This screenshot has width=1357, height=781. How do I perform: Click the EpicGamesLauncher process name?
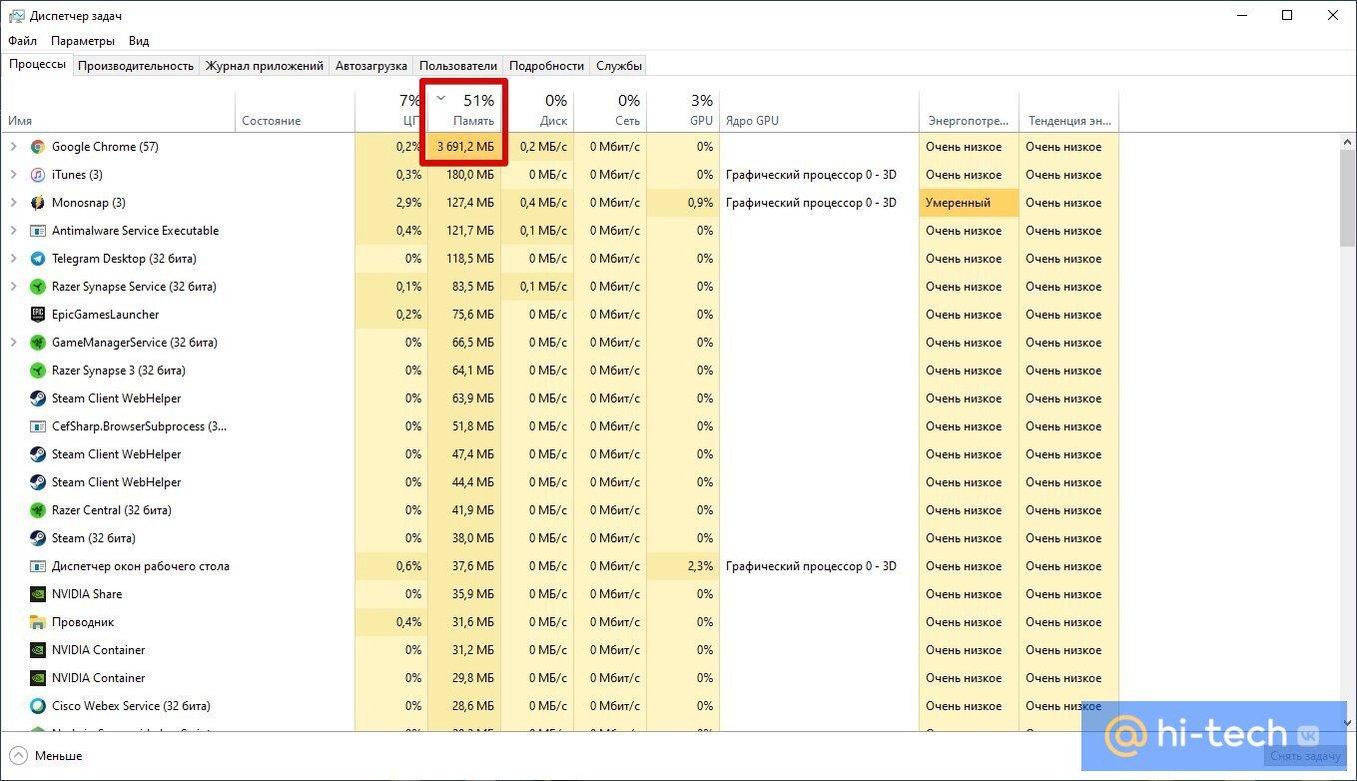(105, 315)
